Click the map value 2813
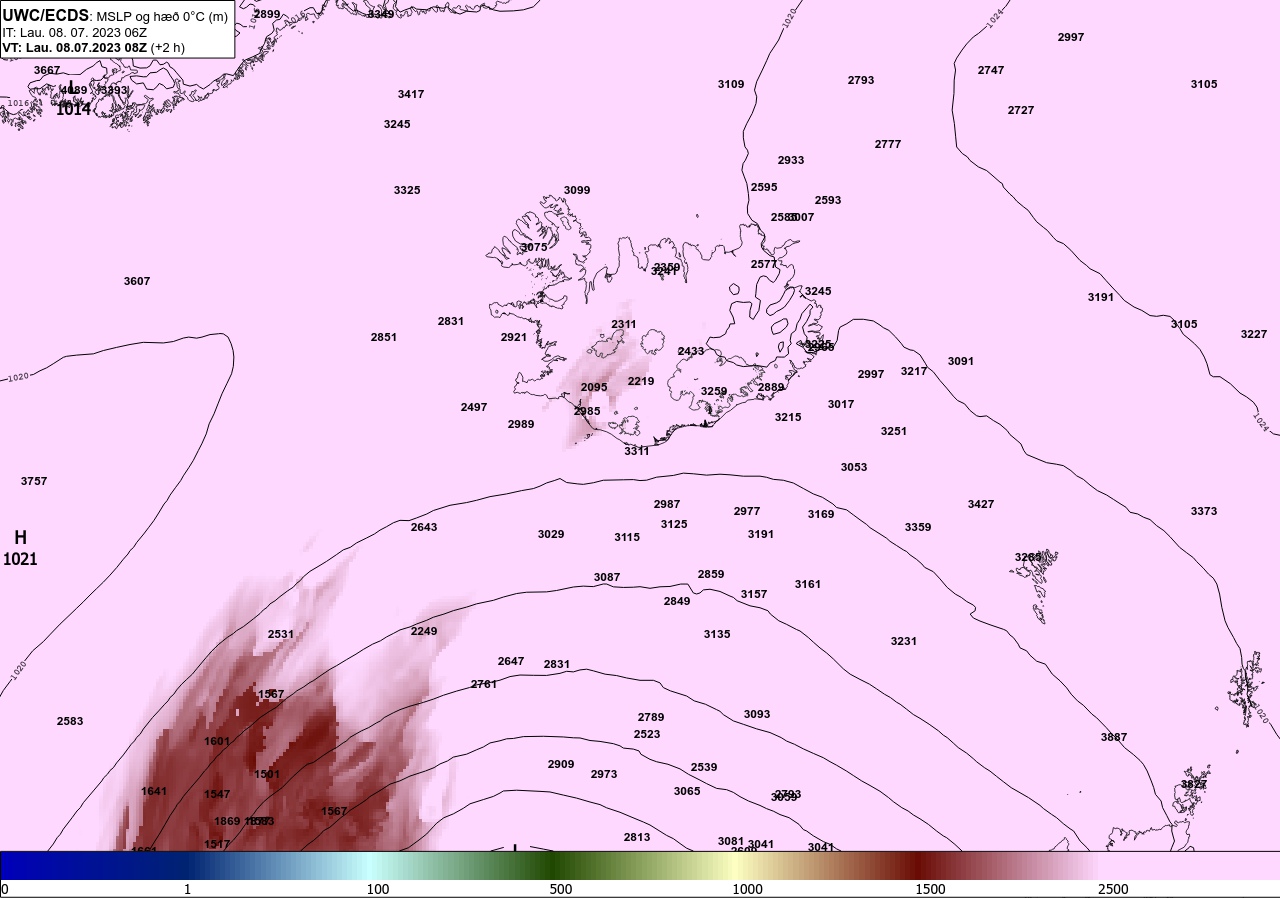Image resolution: width=1280 pixels, height=898 pixels. 637,837
